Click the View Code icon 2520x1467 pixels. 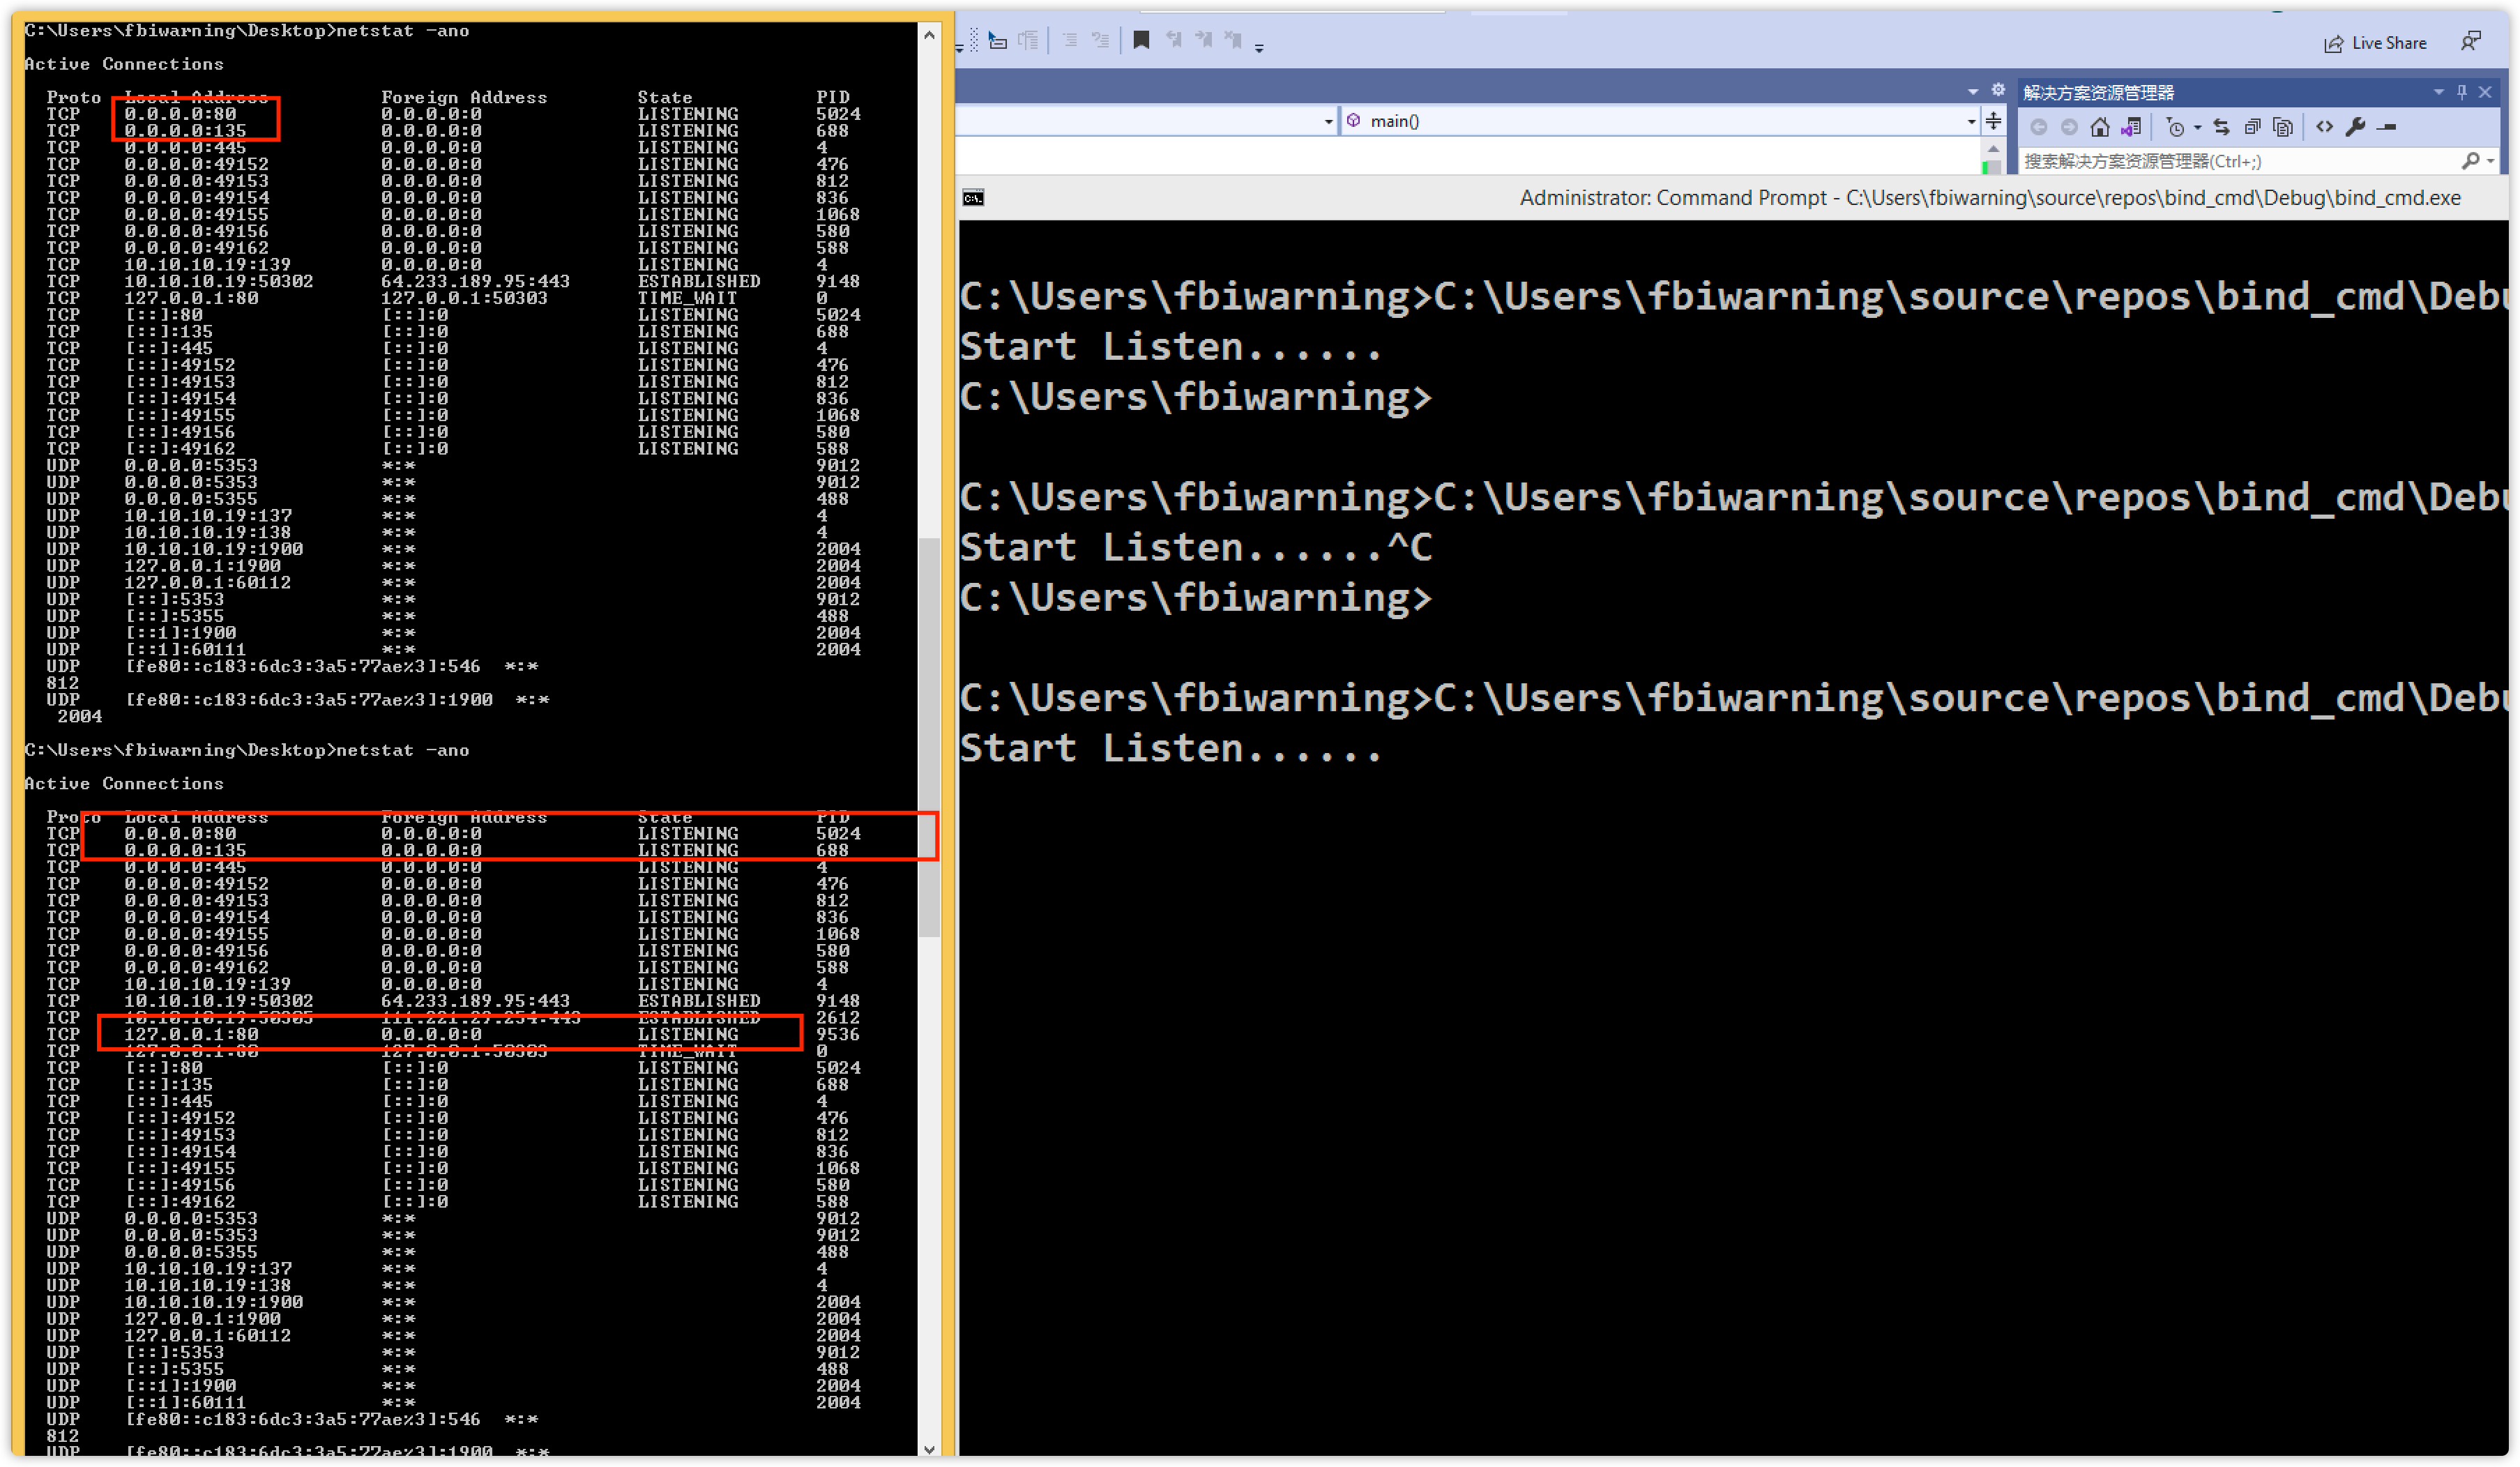[2324, 127]
